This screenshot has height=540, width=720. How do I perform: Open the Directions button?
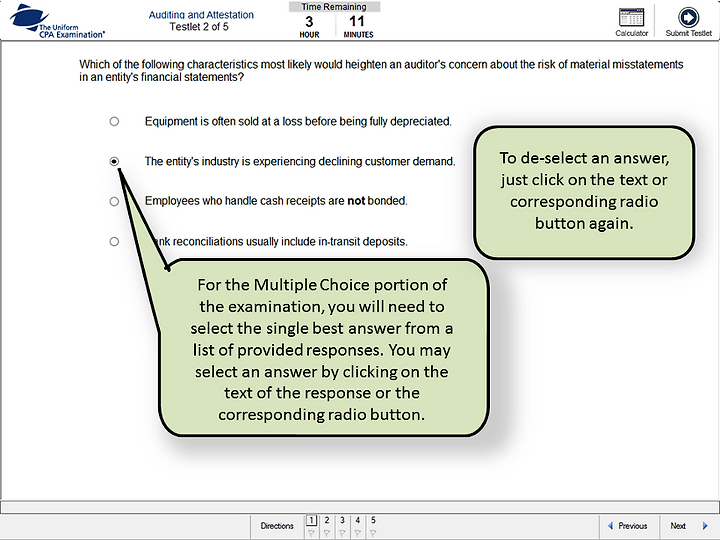[x=277, y=526]
